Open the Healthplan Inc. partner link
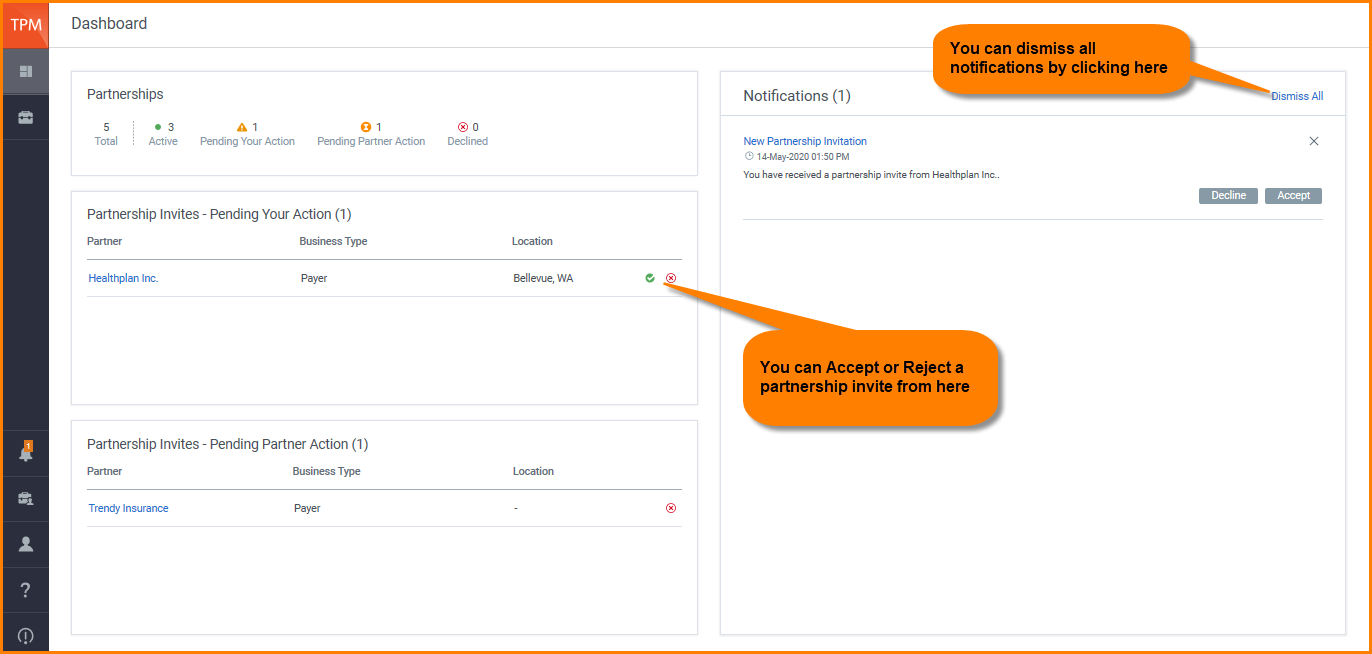The image size is (1372, 654). [x=123, y=278]
